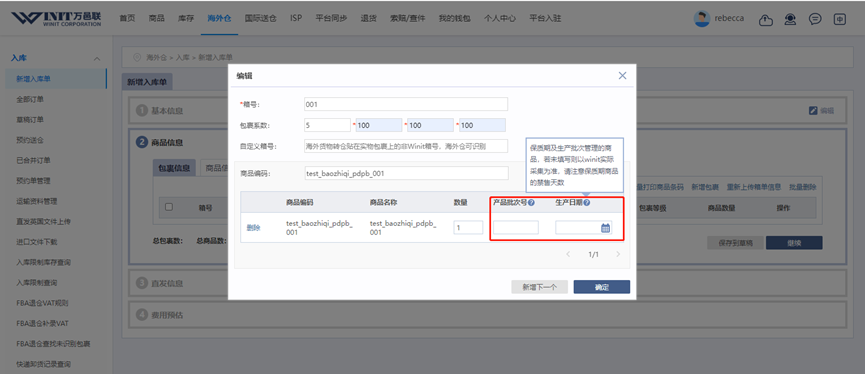Click the 批量删除 link

803,187
